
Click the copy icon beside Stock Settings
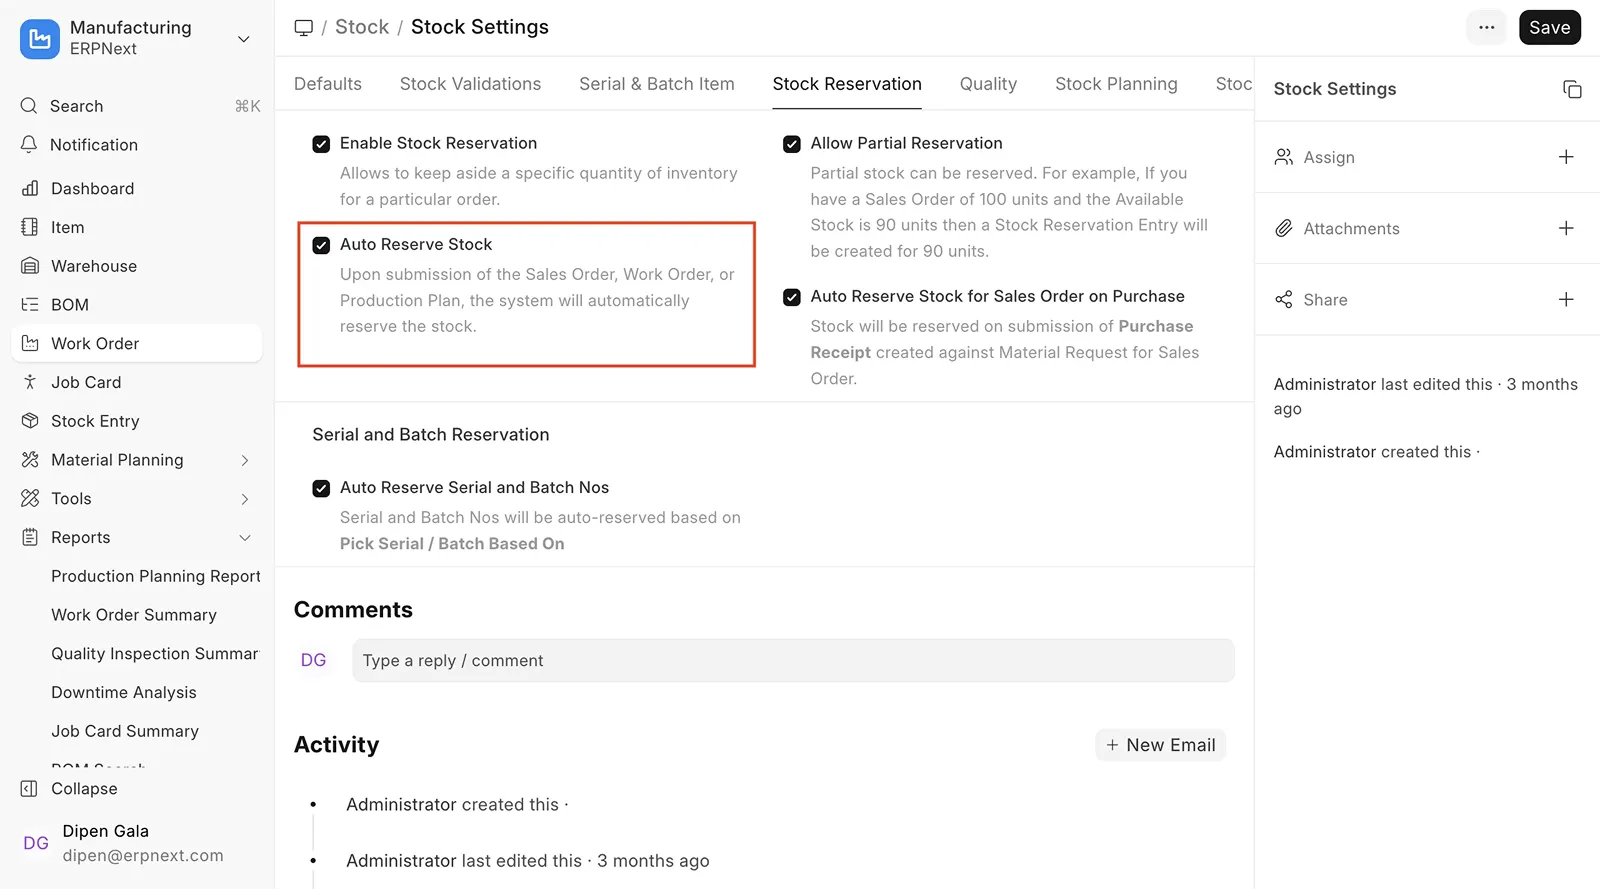(x=1572, y=89)
